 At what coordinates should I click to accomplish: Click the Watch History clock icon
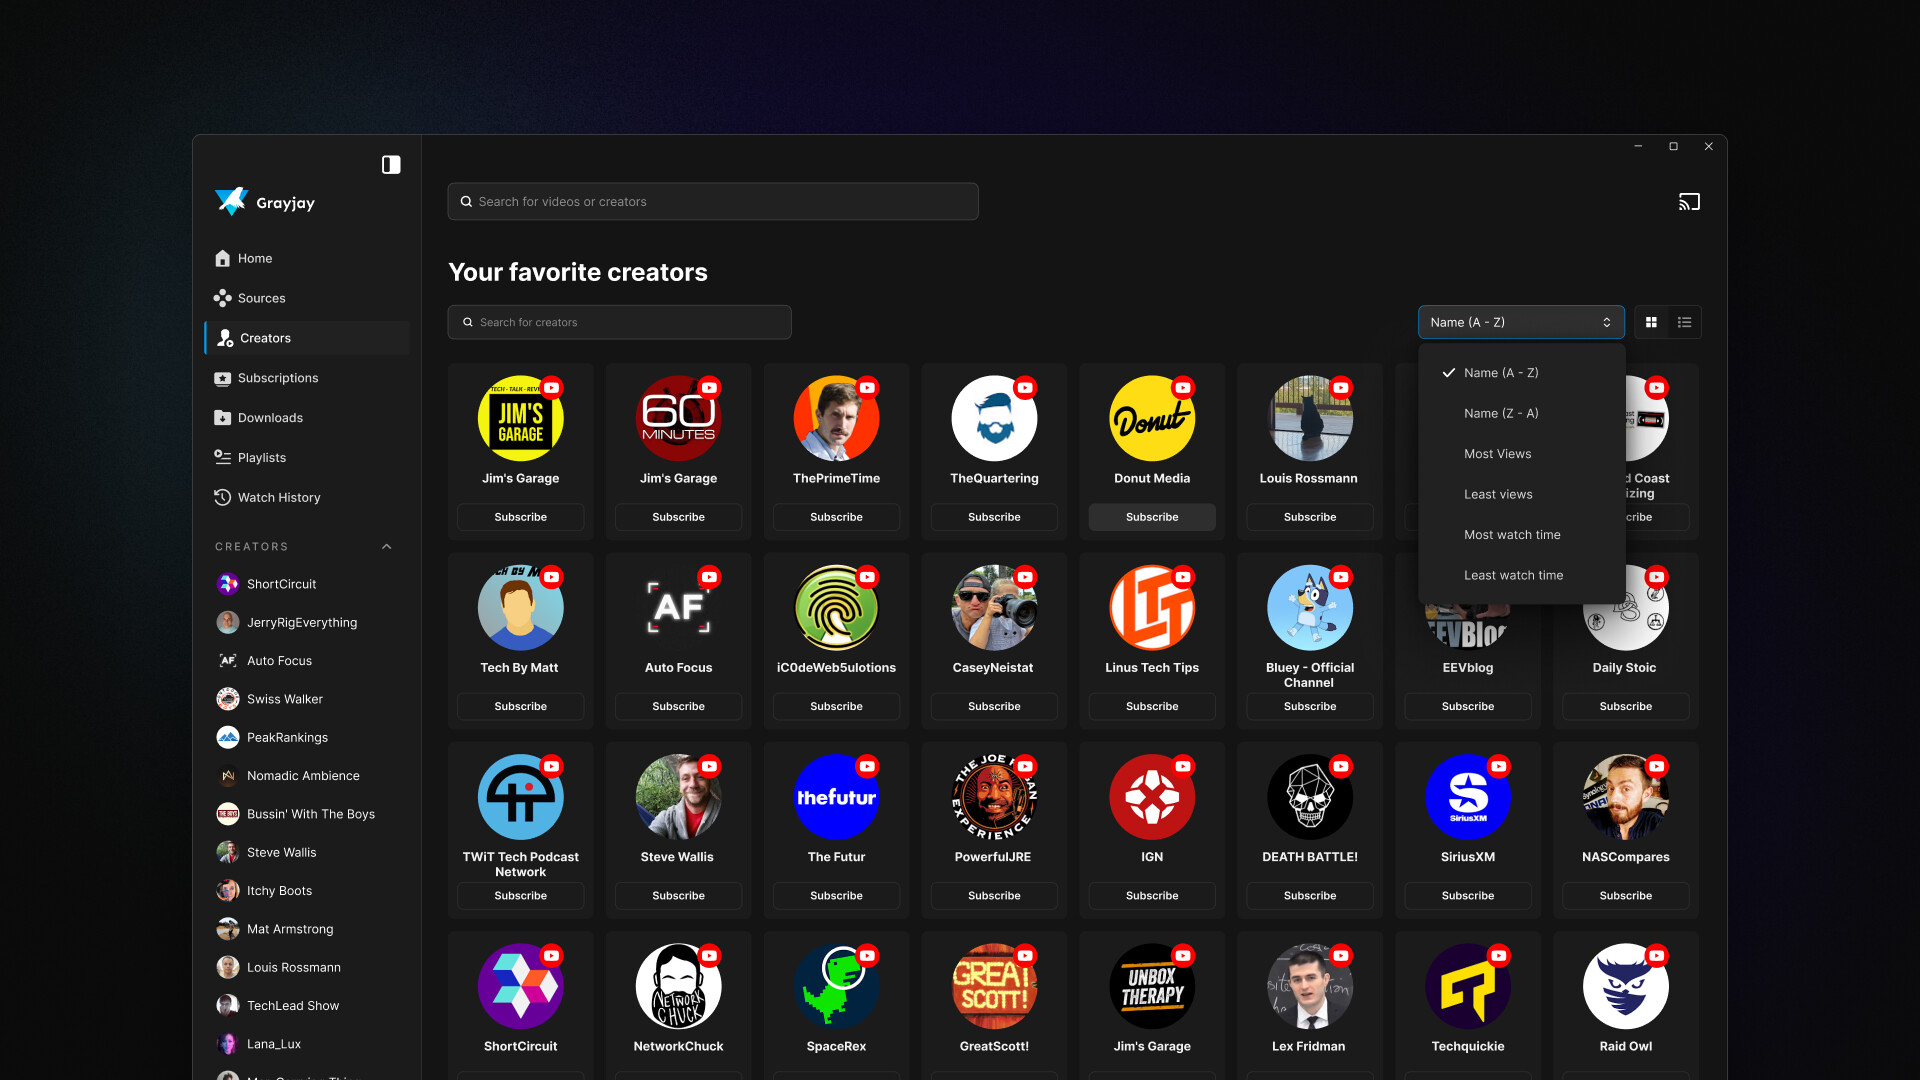click(222, 497)
